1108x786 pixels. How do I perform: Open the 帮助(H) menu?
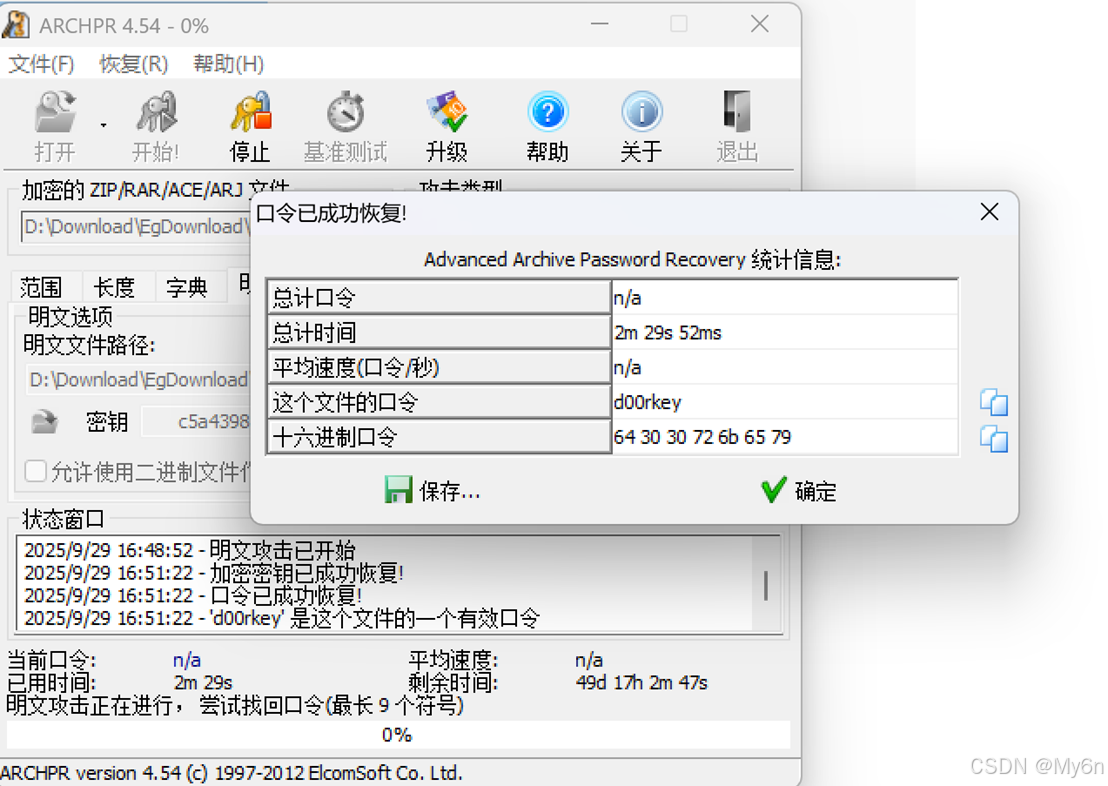tap(228, 64)
